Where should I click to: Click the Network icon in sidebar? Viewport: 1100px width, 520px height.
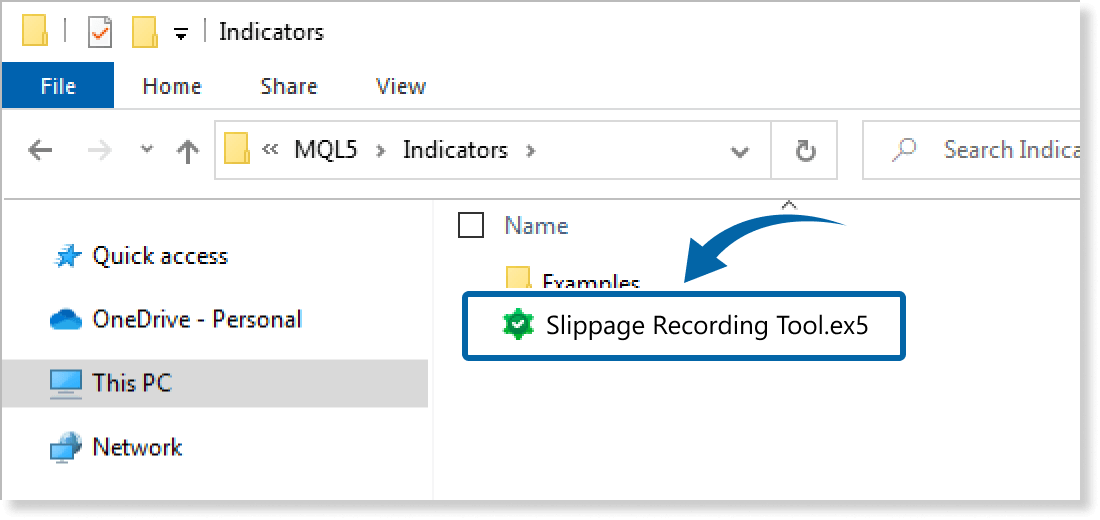point(66,447)
